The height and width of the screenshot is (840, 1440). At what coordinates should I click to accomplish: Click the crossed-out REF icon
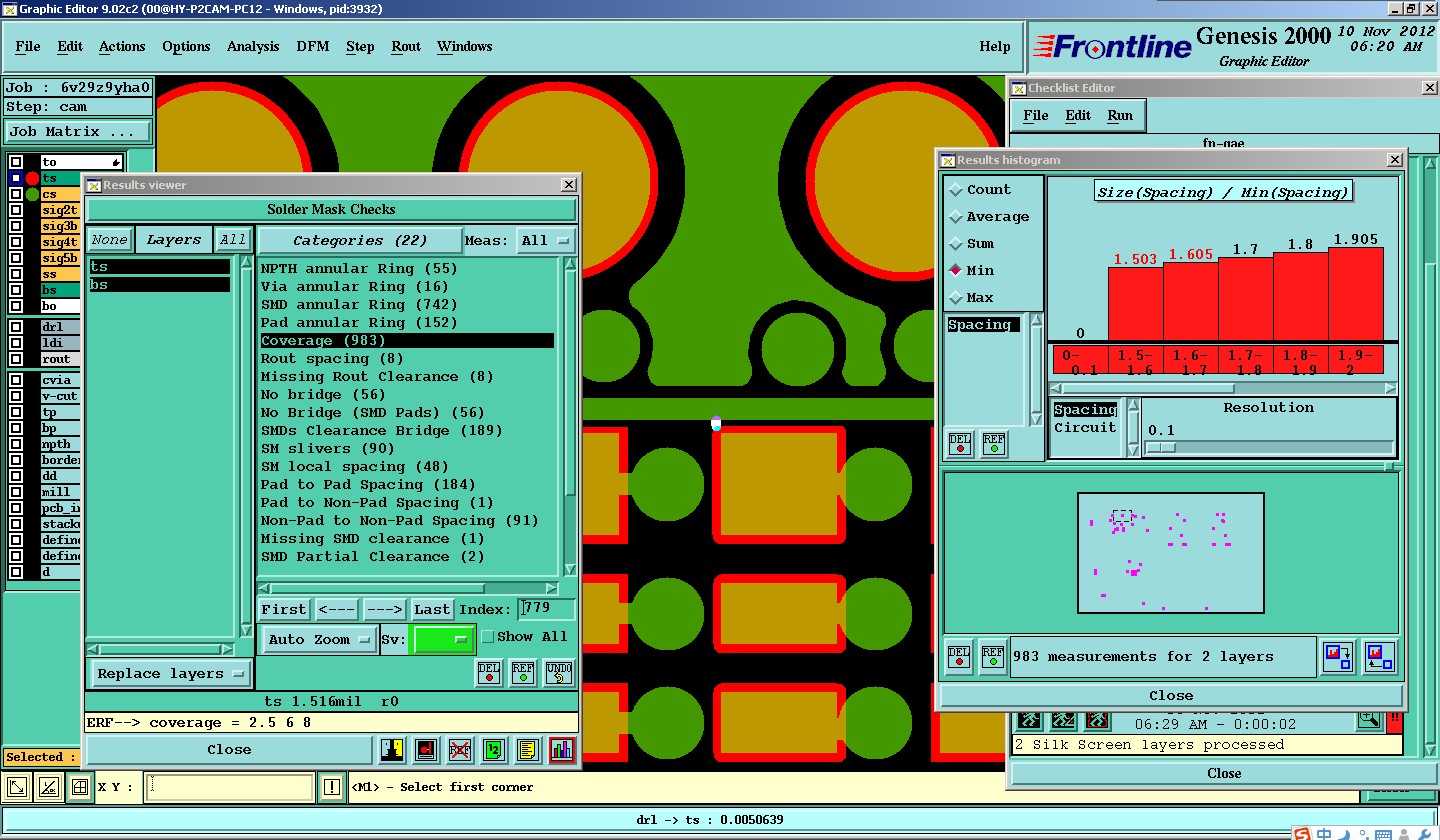(459, 750)
